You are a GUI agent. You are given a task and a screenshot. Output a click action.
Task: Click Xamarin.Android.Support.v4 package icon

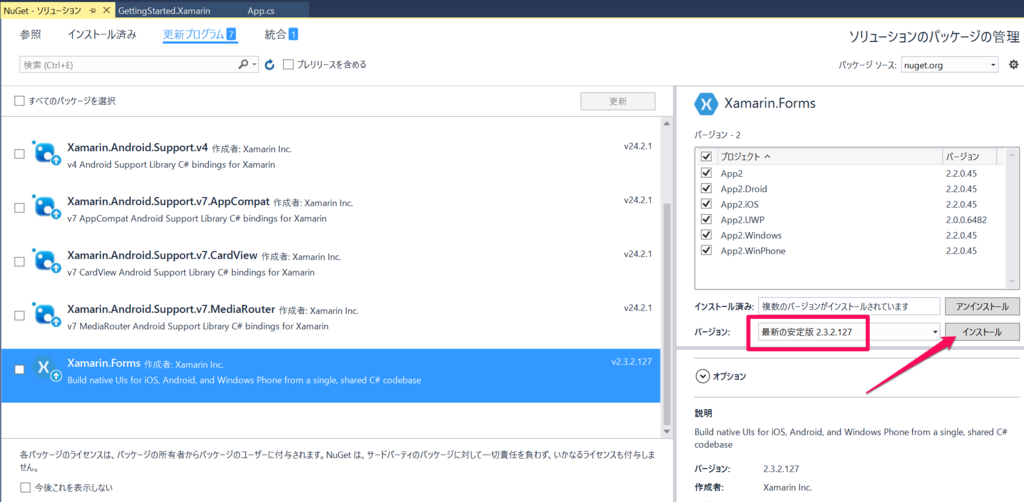(48, 154)
